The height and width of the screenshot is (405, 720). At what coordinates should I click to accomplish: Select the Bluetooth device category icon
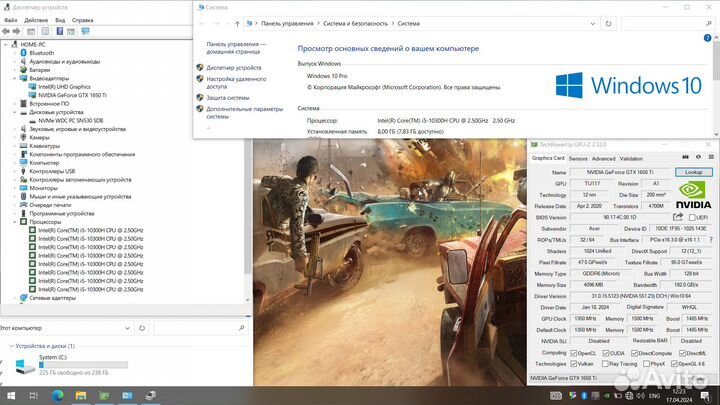click(x=23, y=53)
